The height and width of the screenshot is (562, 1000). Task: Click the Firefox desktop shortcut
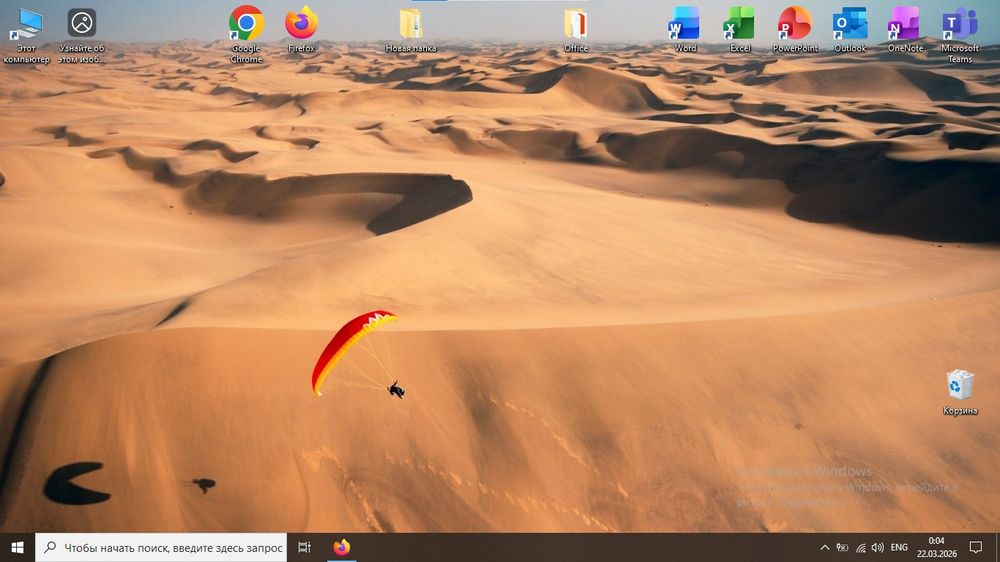point(301,29)
